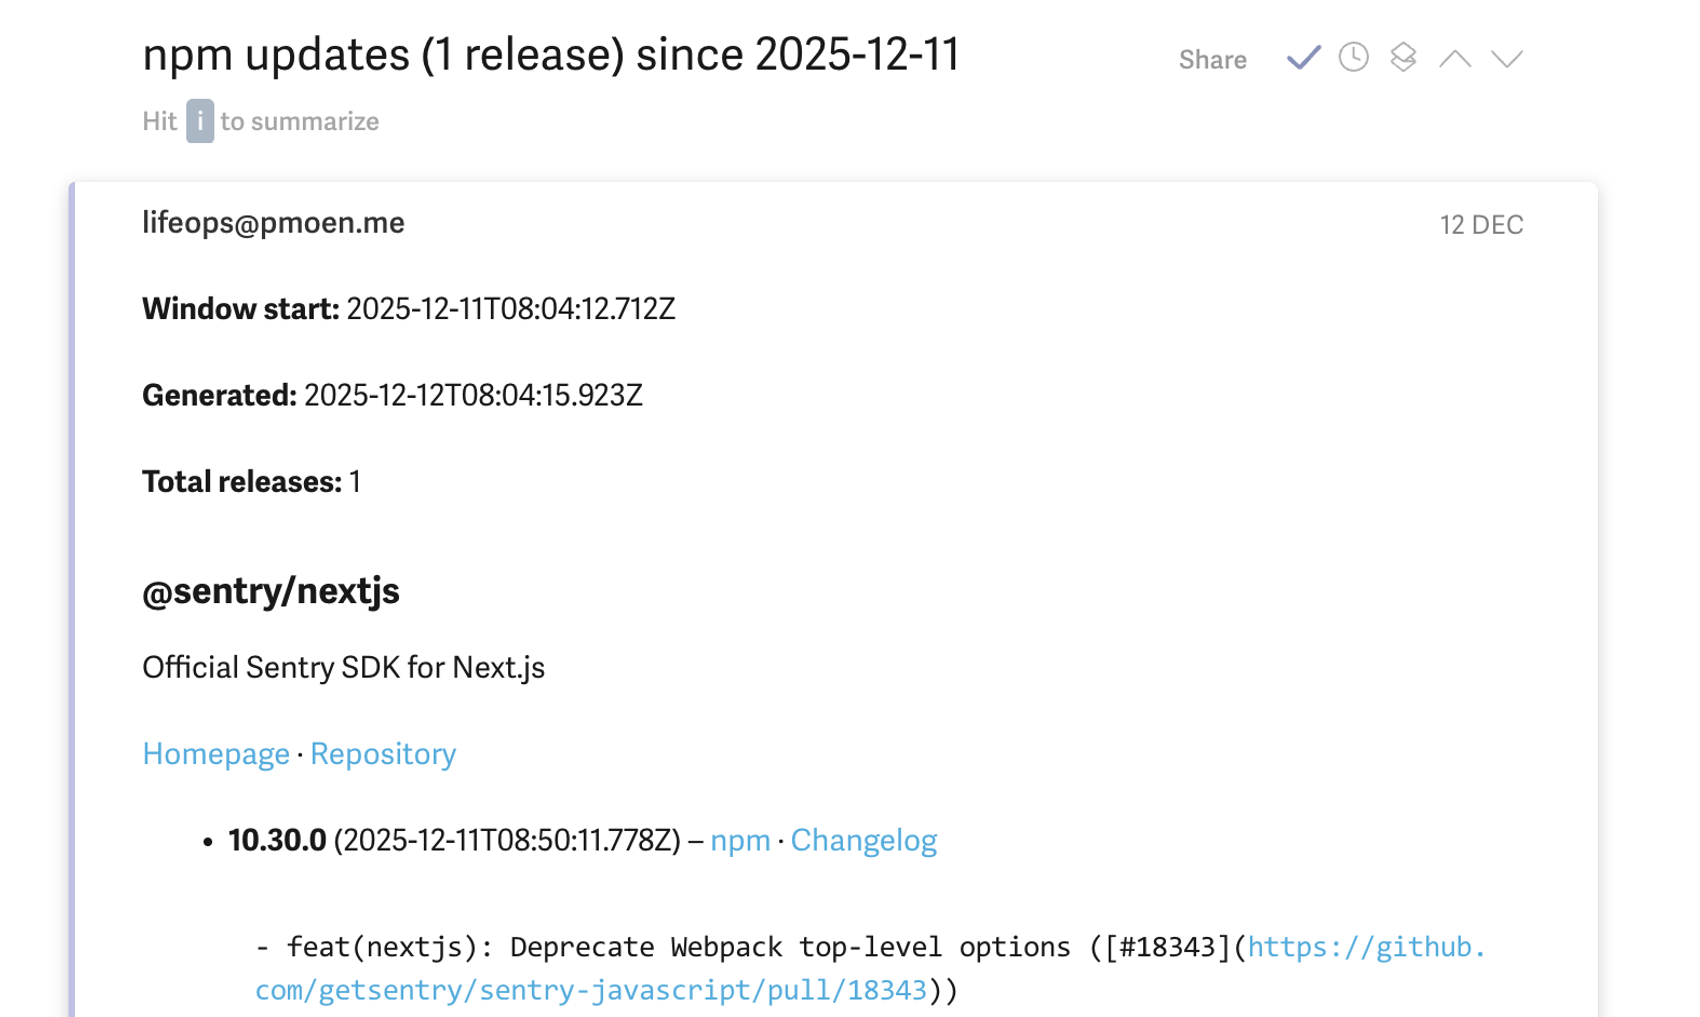The height and width of the screenshot is (1017, 1700).
Task: Click the email subject 'npm updates (1 release)'
Action: (383, 54)
